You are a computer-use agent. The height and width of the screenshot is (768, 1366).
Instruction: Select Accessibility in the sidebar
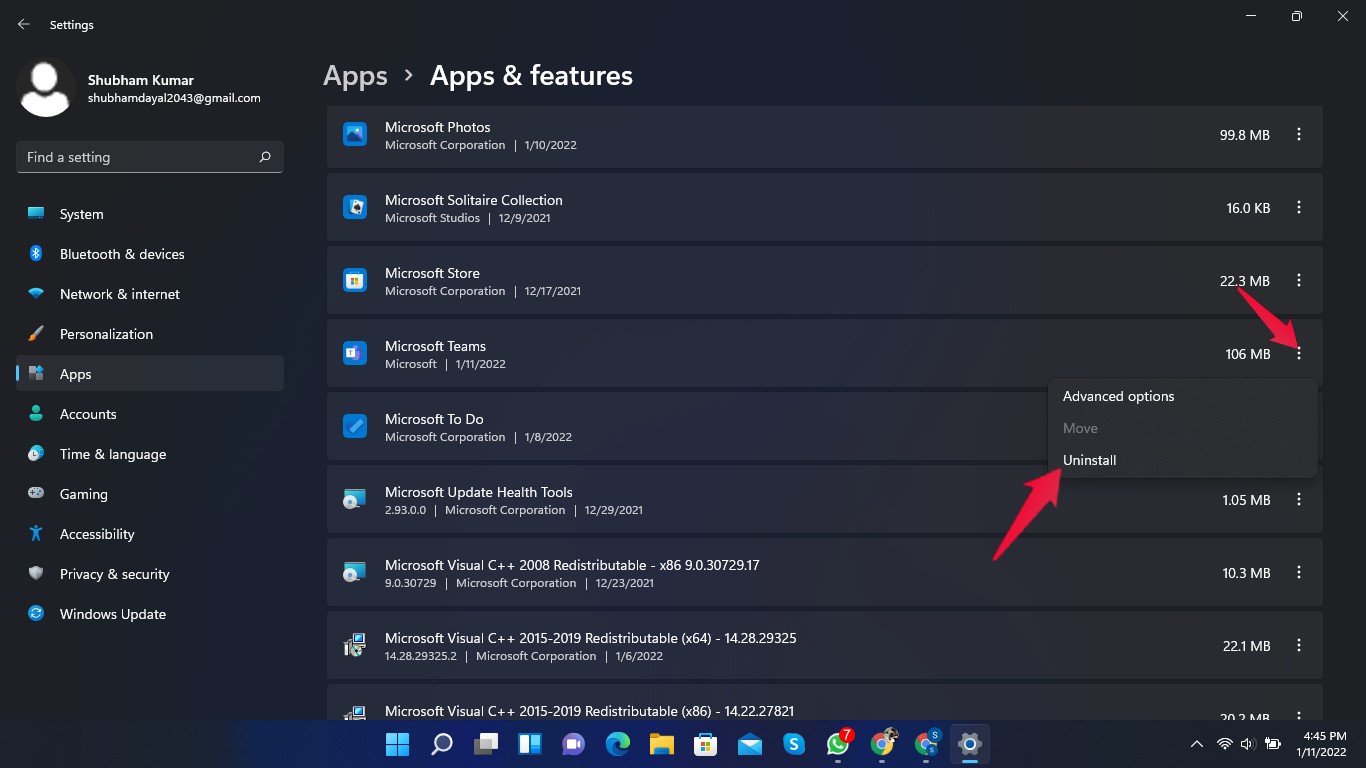[x=97, y=534]
